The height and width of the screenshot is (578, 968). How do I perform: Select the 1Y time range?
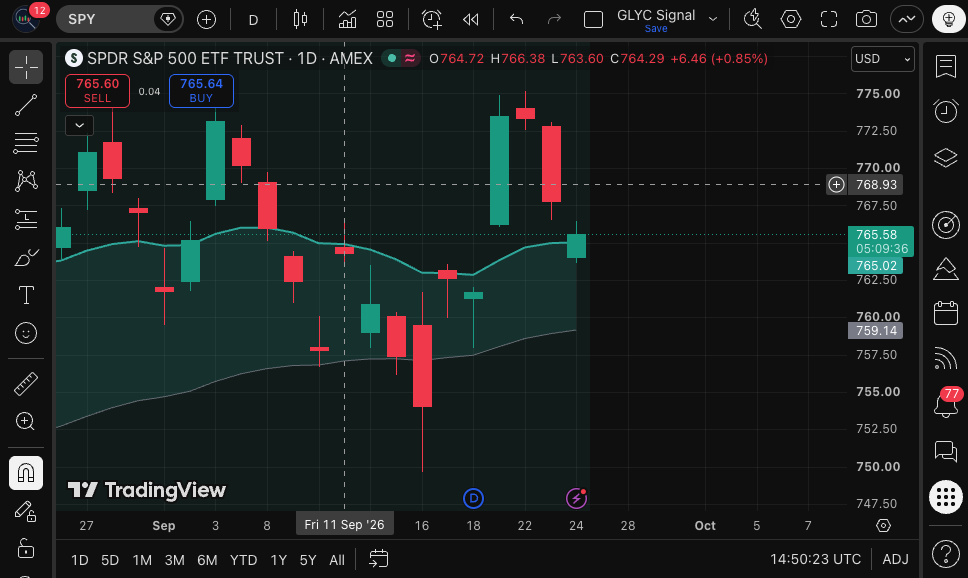pos(278,560)
